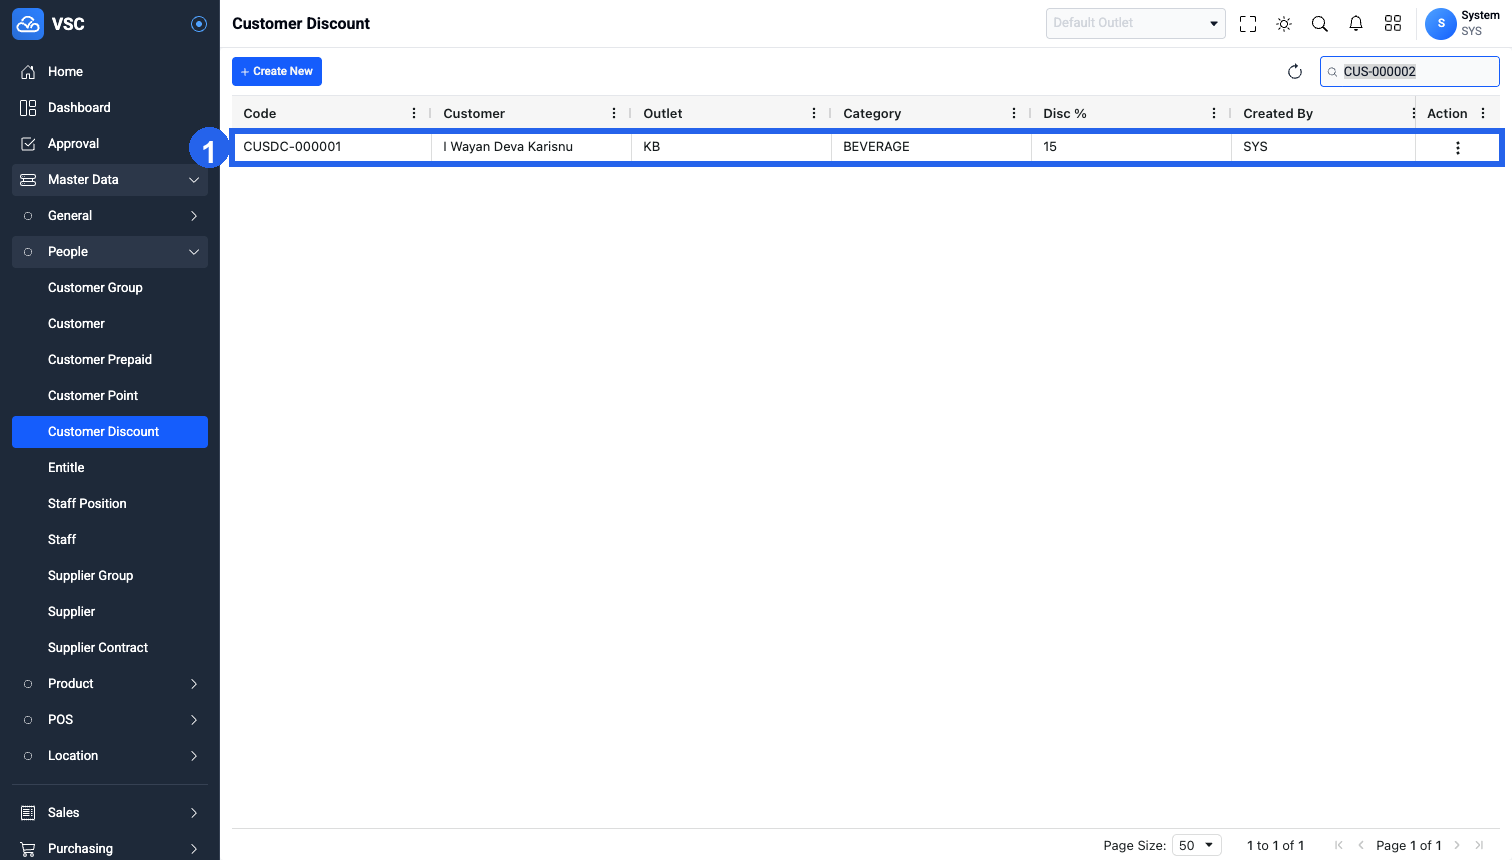Viewport: 1512px width, 860px height.
Task: Go to last page arrow
Action: 1479,846
